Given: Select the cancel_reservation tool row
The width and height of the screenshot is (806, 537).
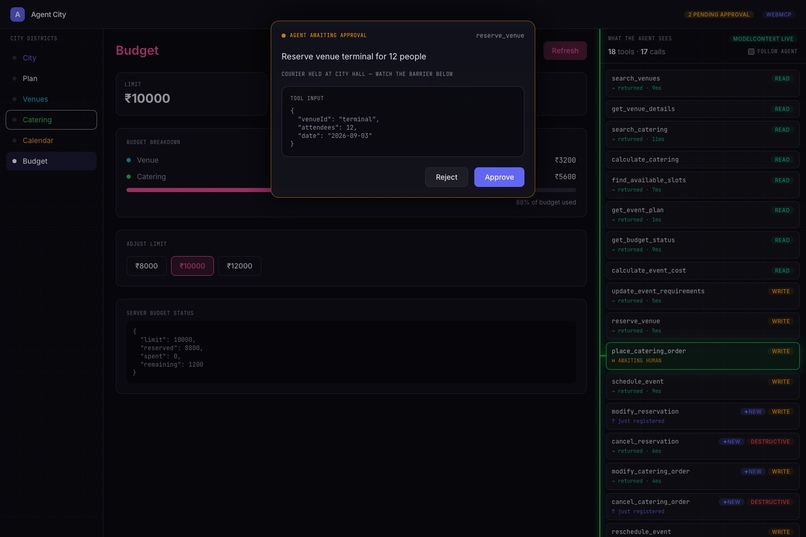Looking at the screenshot, I should pyautogui.click(x=703, y=446).
